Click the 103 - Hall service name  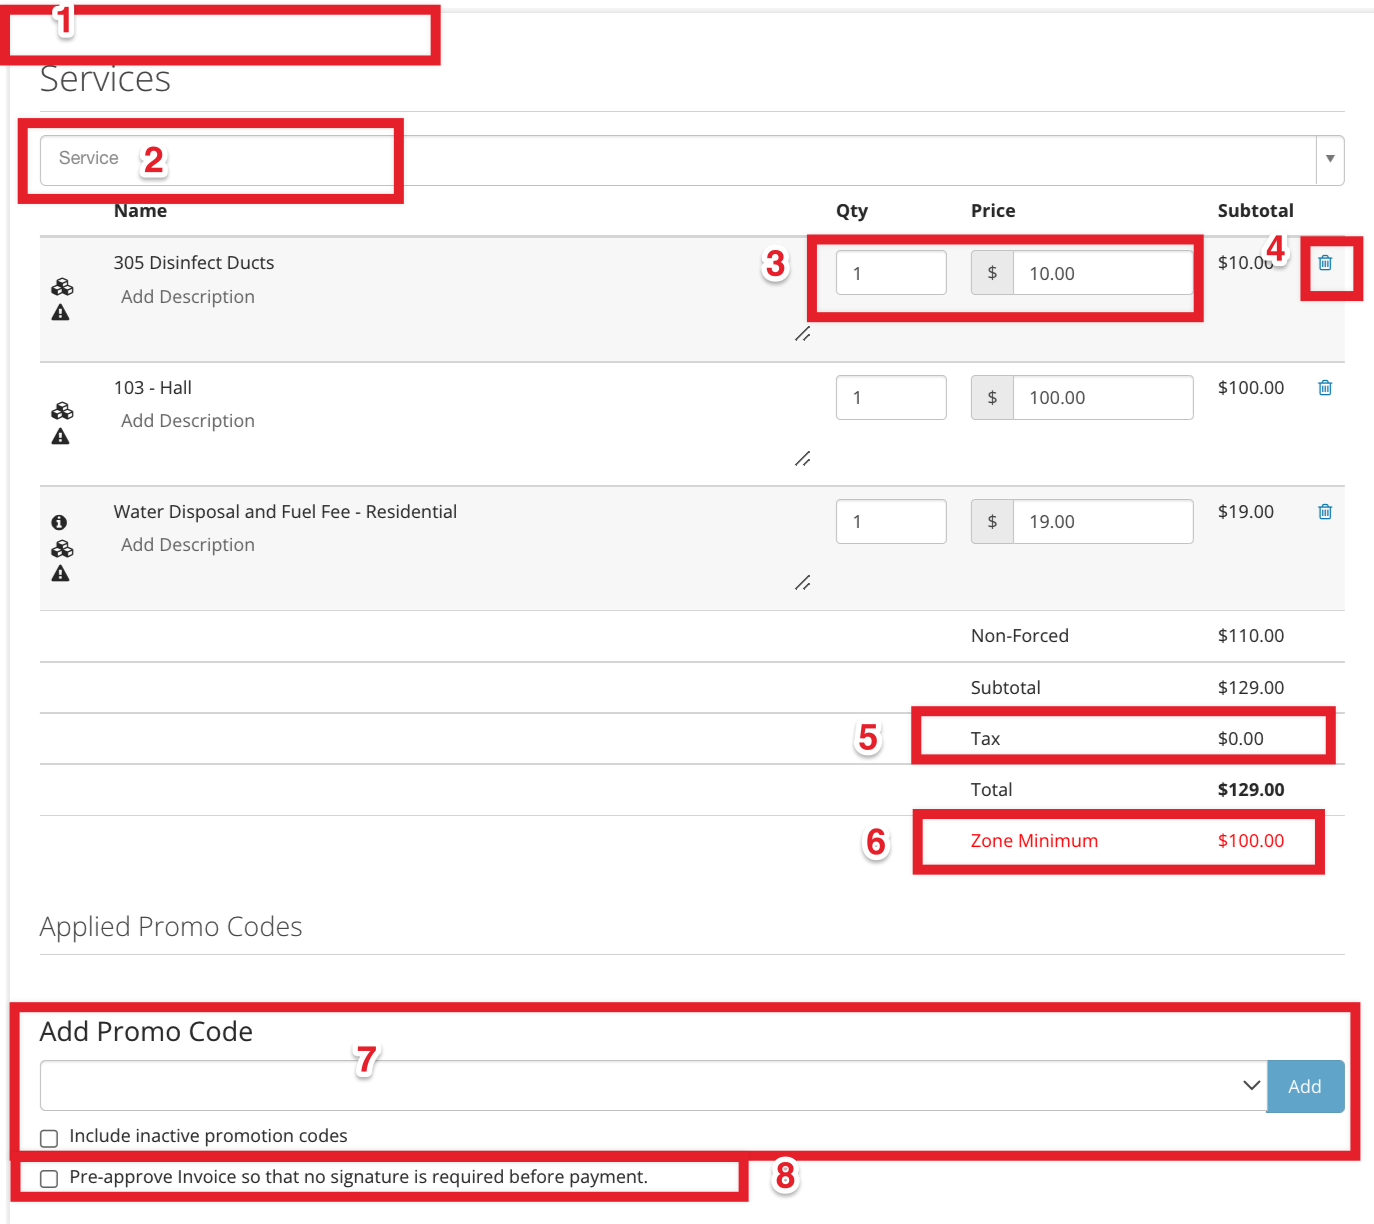153,388
